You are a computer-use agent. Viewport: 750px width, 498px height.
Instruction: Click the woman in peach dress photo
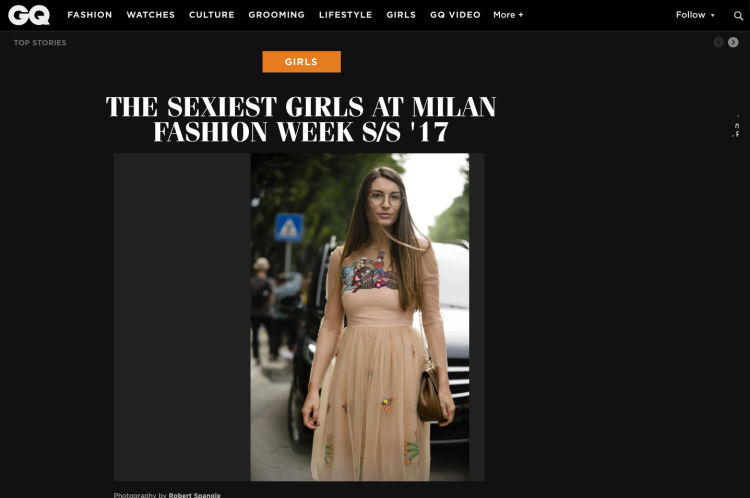point(360,317)
